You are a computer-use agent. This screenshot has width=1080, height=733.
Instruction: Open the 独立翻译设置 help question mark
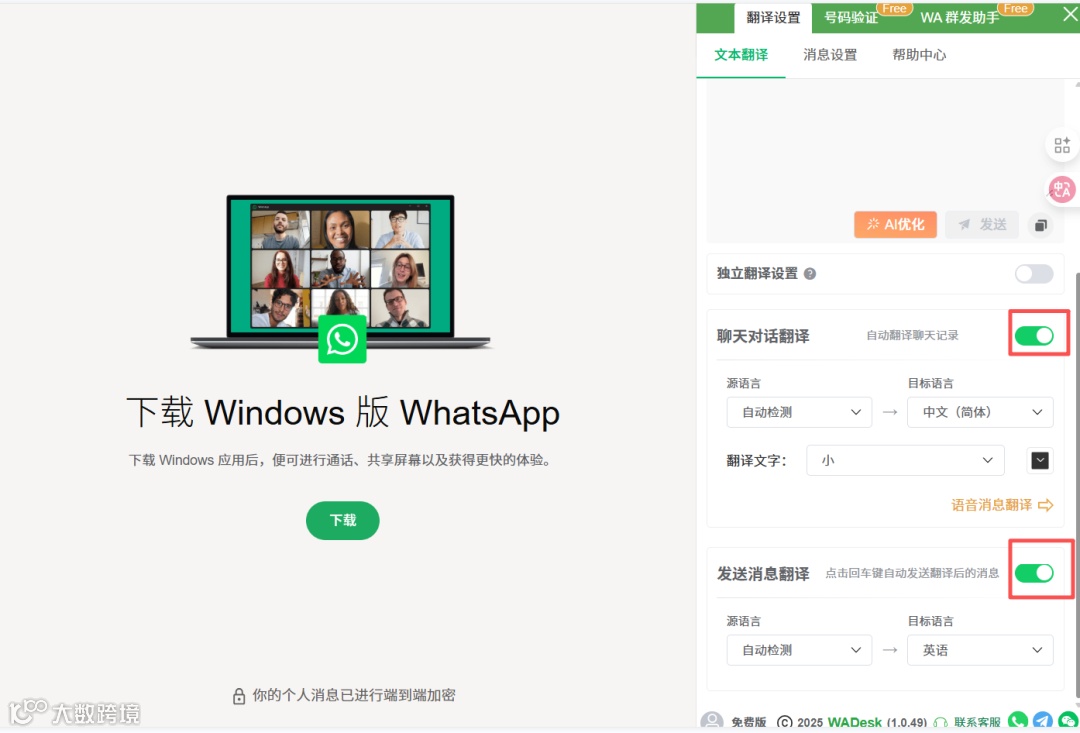click(x=810, y=274)
